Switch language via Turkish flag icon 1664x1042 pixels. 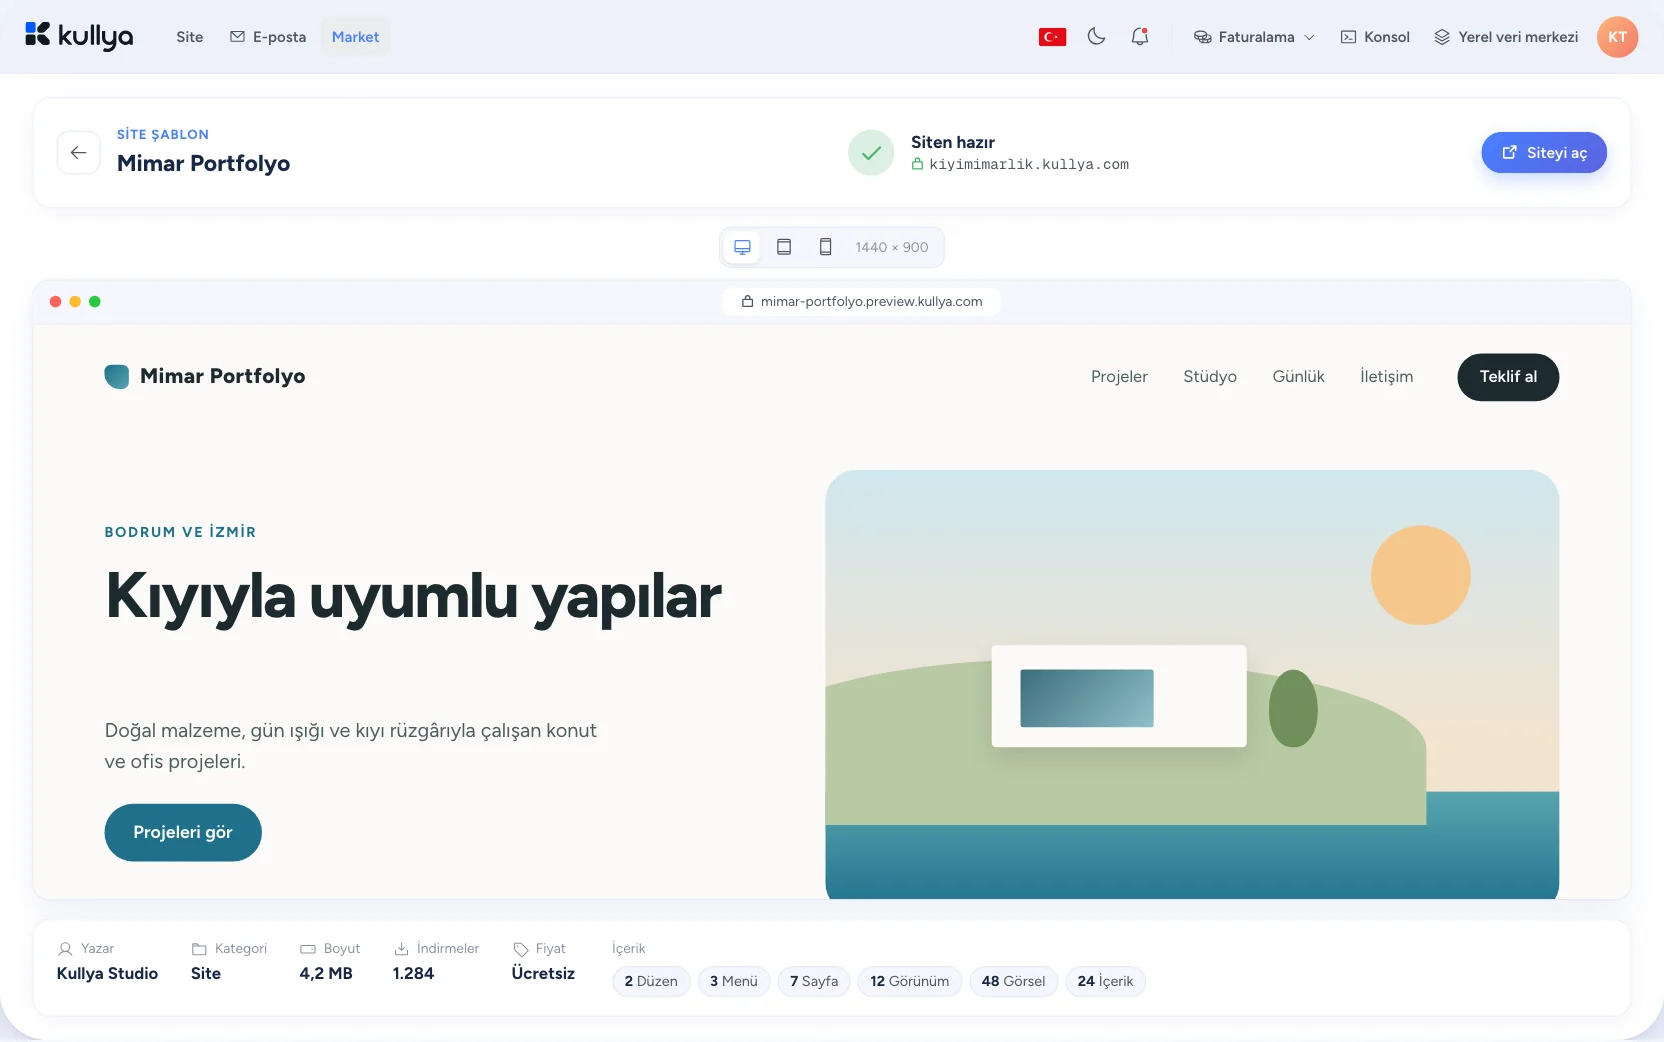1052,37
